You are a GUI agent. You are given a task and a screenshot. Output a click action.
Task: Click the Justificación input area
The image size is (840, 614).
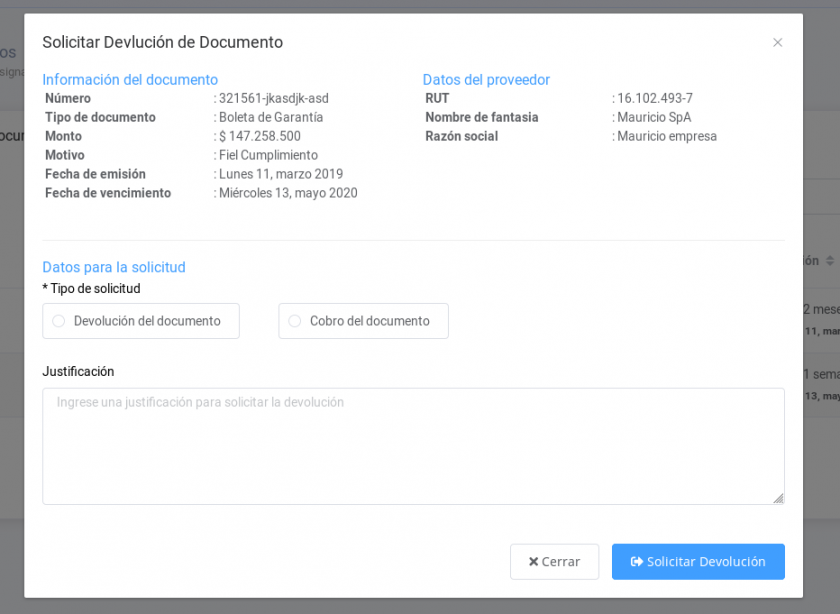tap(411, 445)
